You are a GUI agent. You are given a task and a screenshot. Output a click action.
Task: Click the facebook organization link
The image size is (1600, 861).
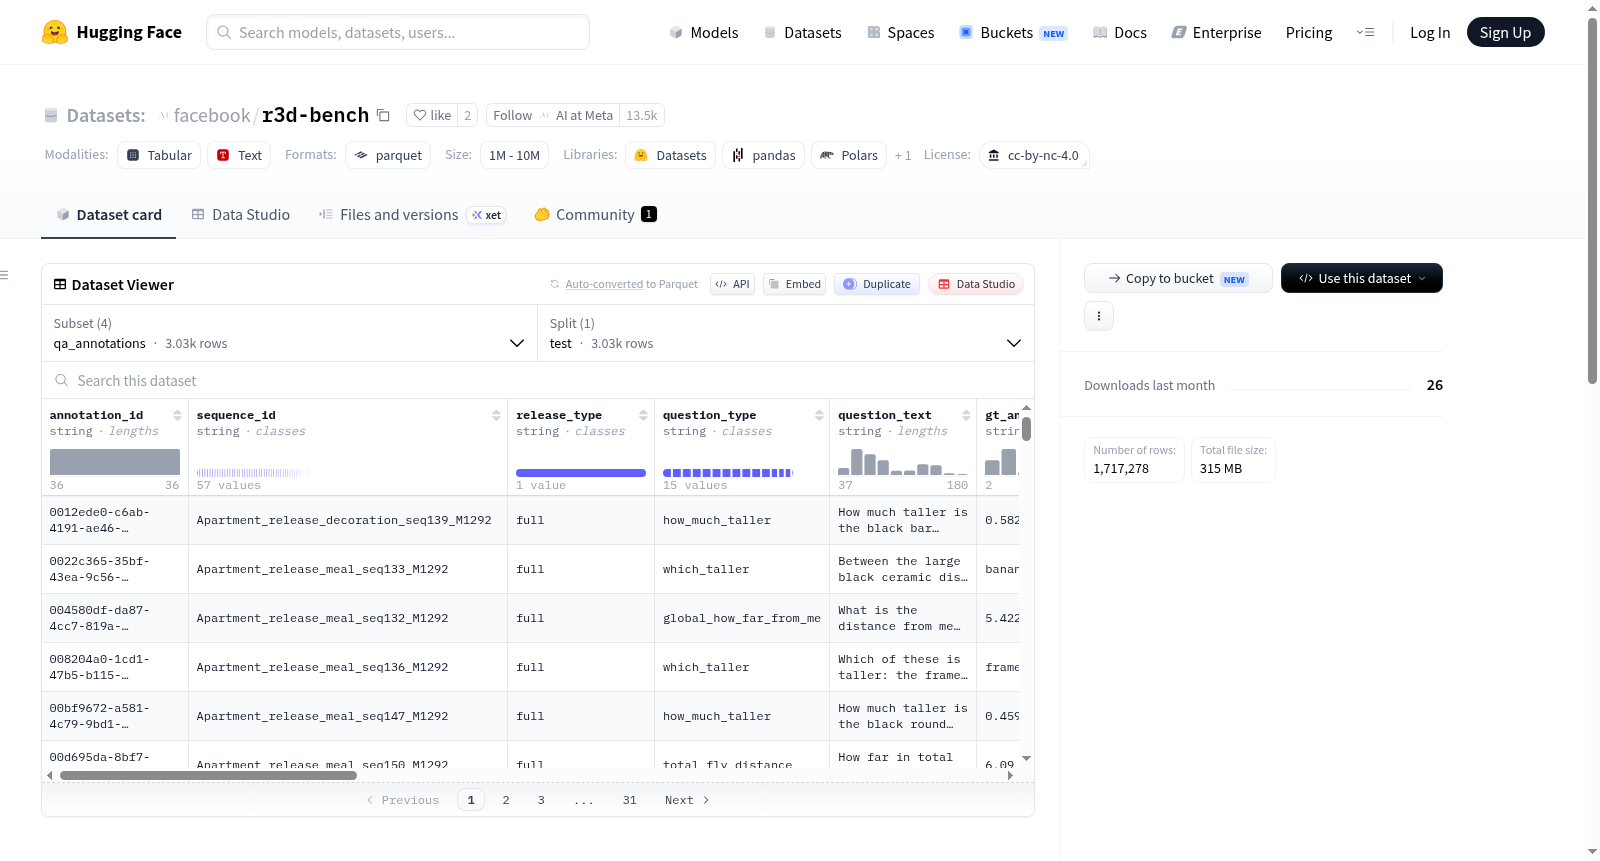point(212,115)
